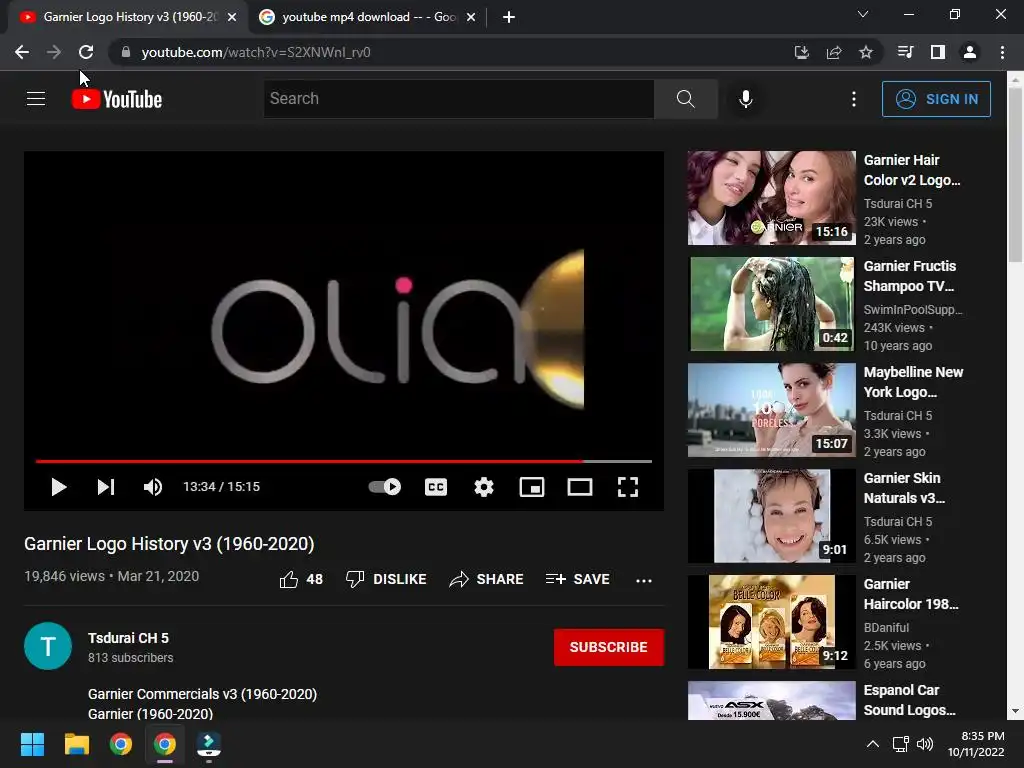Open the tab search chevron
The width and height of the screenshot is (1024, 768).
(x=863, y=14)
